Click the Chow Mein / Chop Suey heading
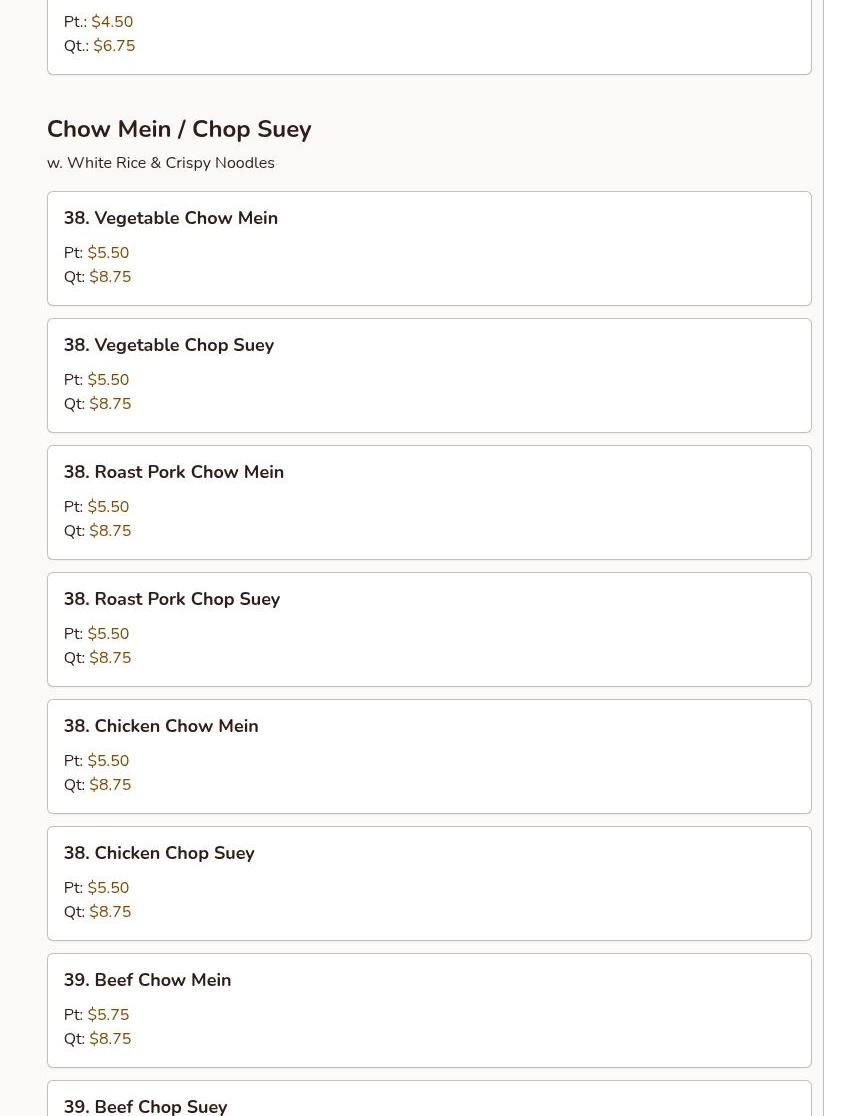The width and height of the screenshot is (844, 1116). [x=179, y=129]
